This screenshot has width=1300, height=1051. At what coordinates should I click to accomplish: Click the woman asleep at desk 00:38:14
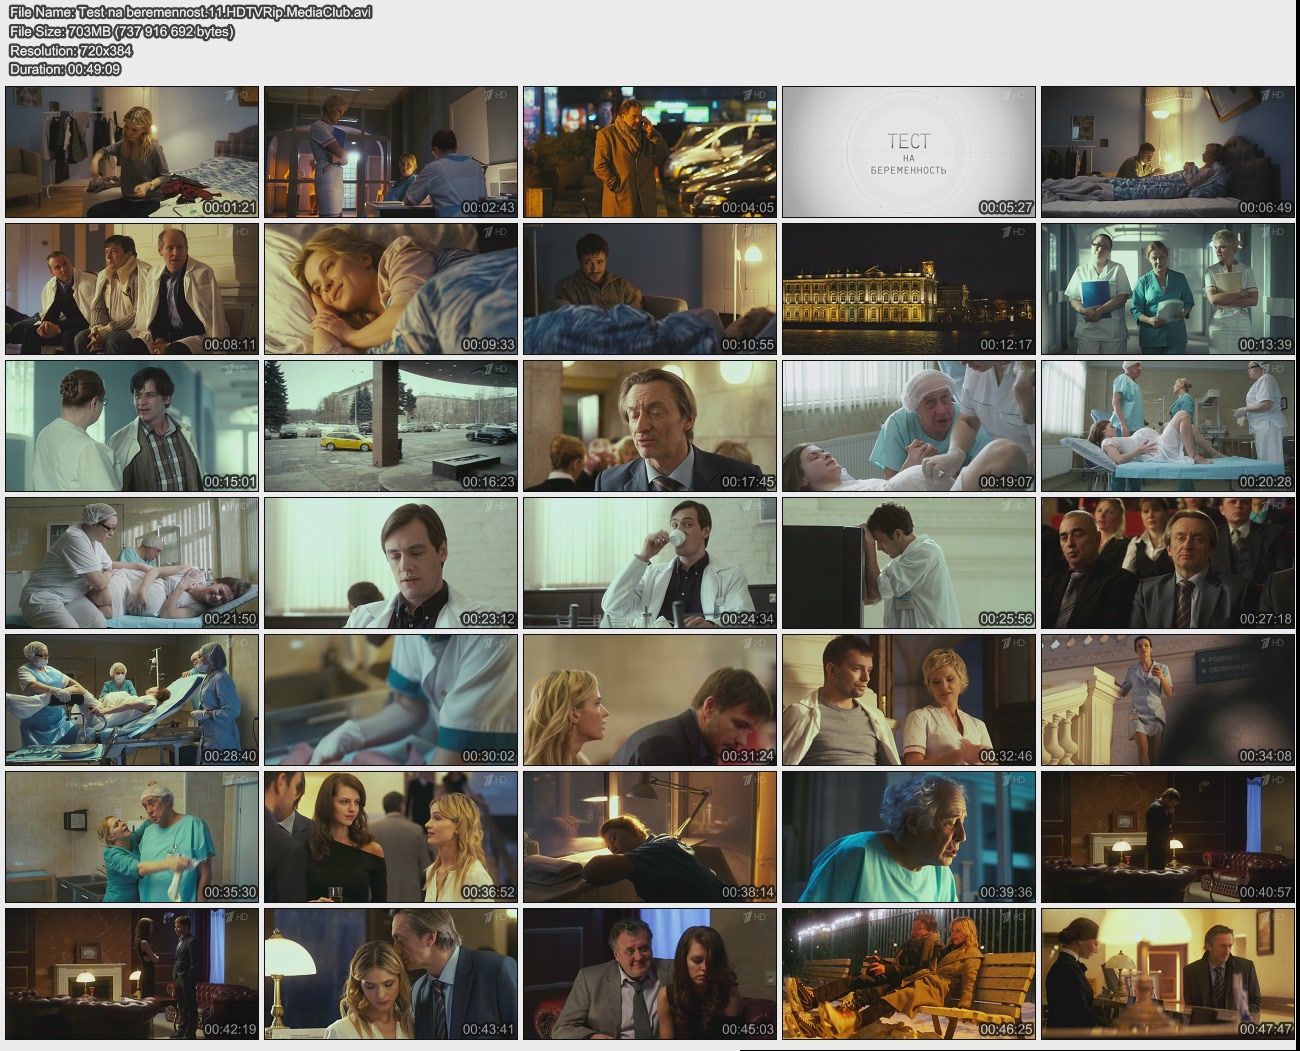pos(650,837)
